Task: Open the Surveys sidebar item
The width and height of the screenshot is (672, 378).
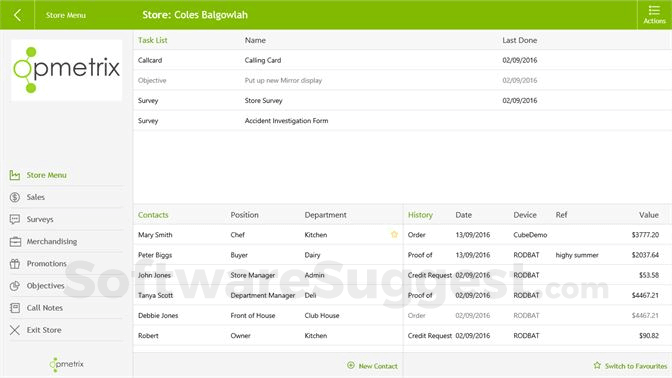Action: pyautogui.click(x=66, y=219)
